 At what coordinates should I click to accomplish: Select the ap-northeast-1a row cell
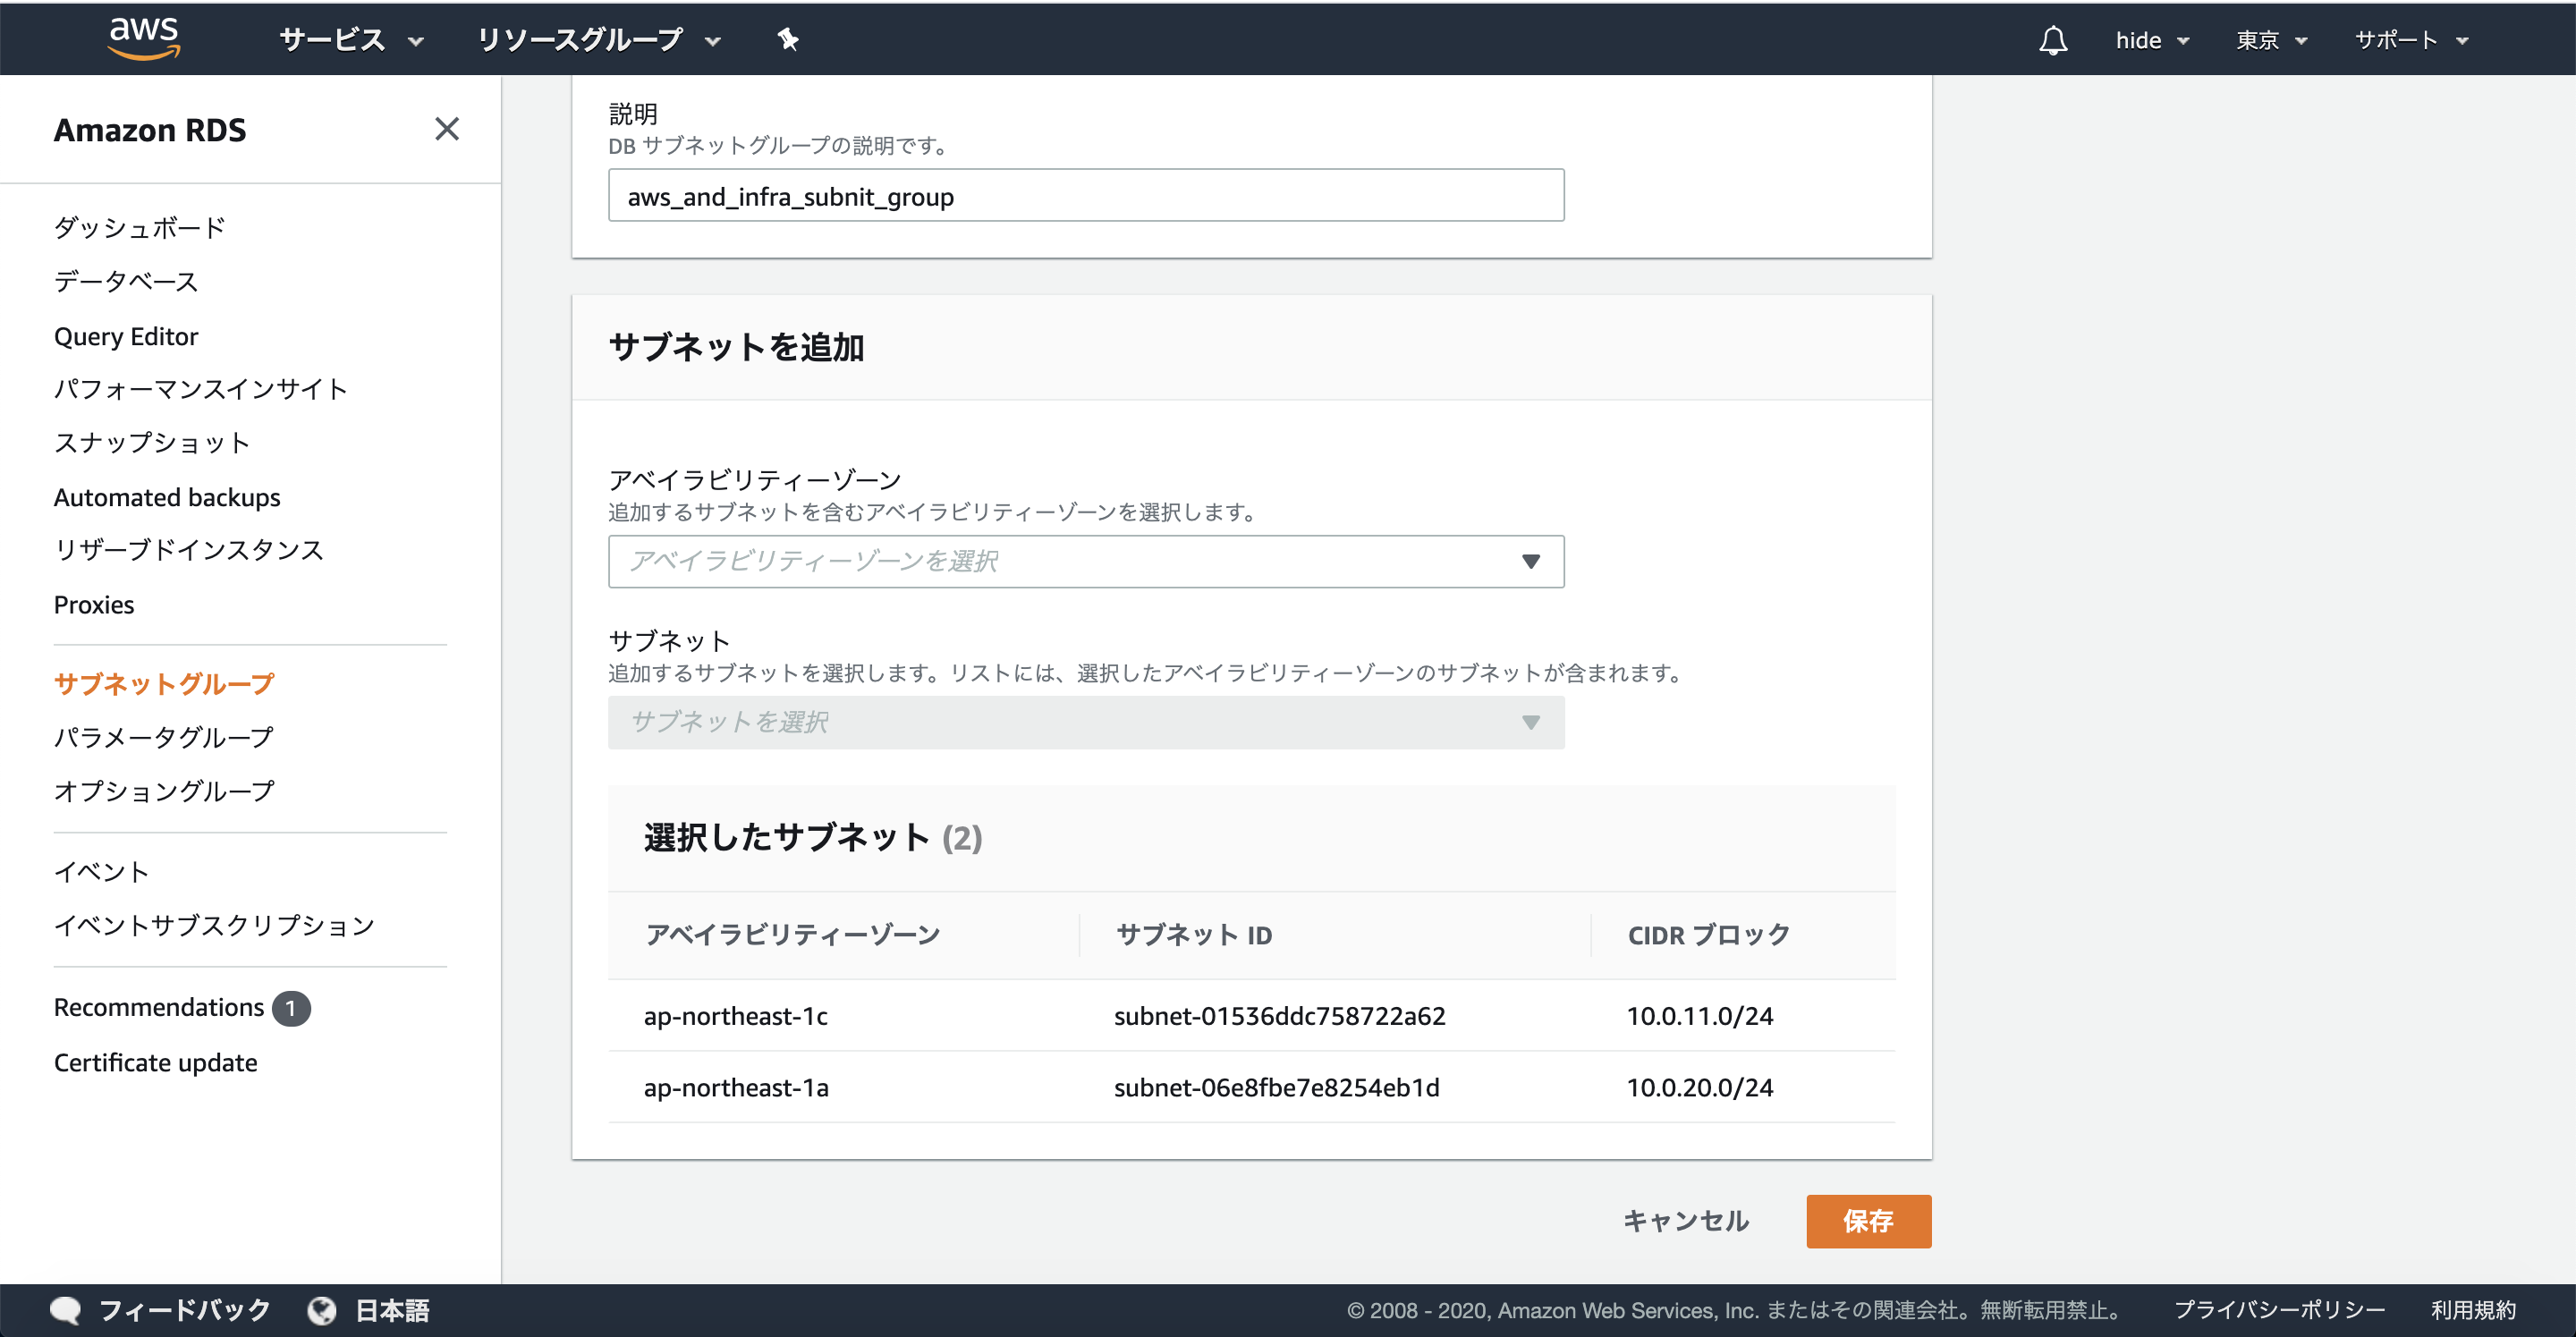[x=736, y=1088]
